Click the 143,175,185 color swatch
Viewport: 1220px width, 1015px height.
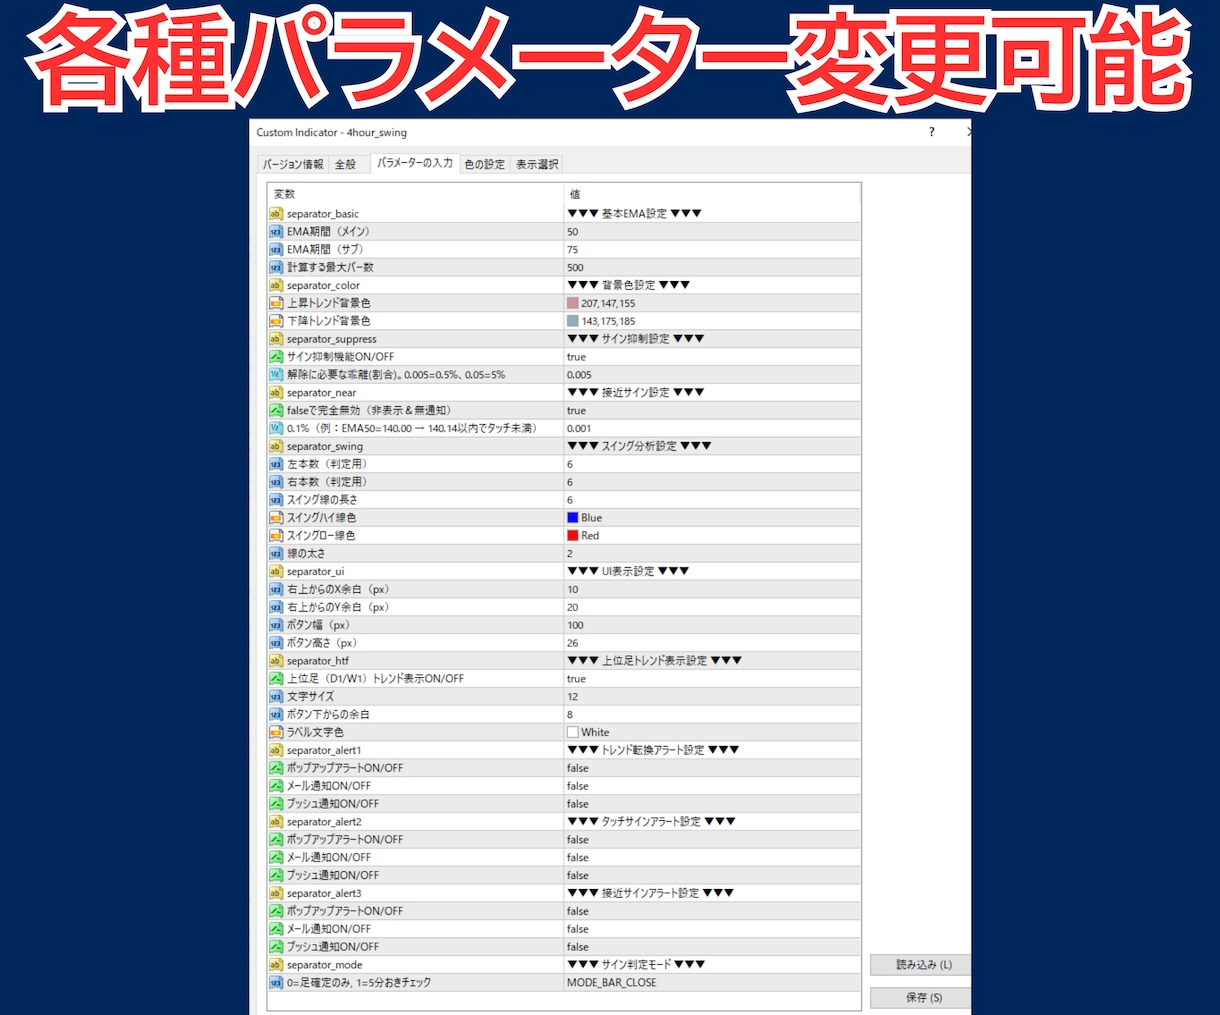point(573,321)
